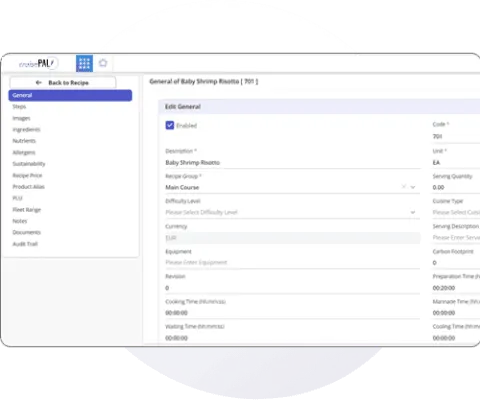Open the Steps section in sidebar
Viewport: 480px width, 400px height.
tap(19, 107)
